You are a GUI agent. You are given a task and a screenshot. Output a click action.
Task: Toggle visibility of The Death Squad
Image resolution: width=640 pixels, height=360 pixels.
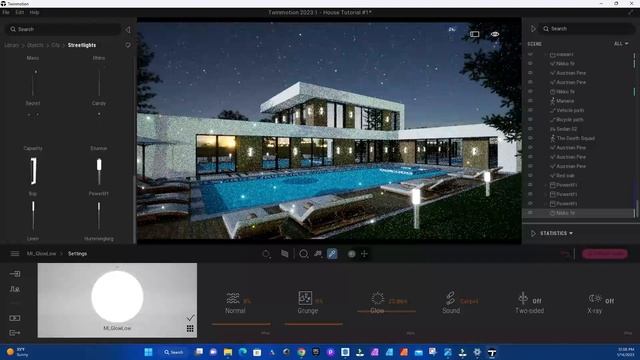530,138
